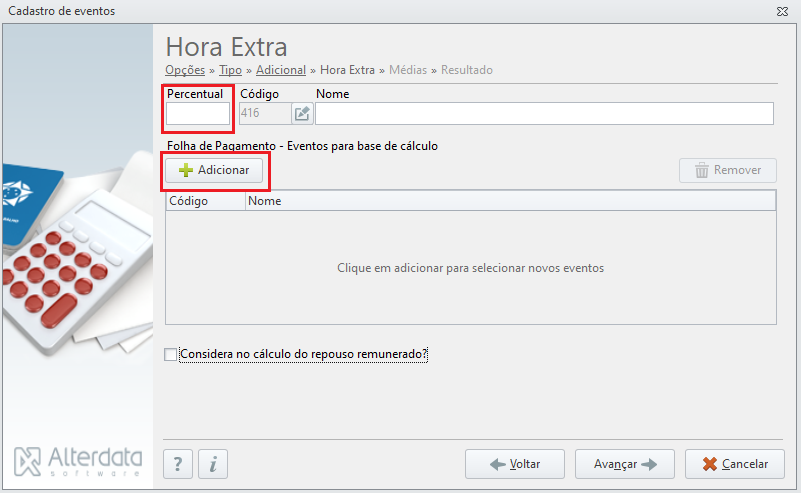801x494 pixels.
Task: Open the Adicional breadcrumb link
Action: (281, 70)
